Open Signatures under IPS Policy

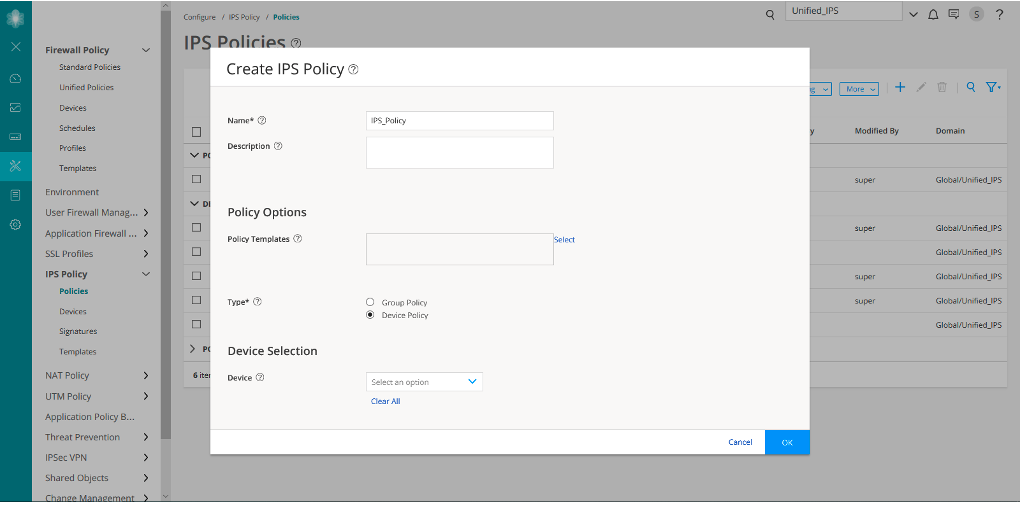click(78, 331)
